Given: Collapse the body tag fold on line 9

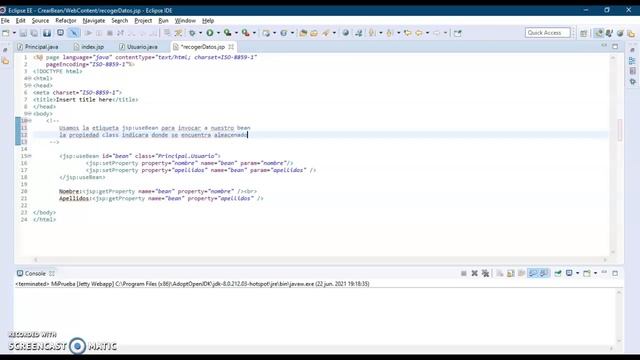Looking at the screenshot, I should (29, 114).
